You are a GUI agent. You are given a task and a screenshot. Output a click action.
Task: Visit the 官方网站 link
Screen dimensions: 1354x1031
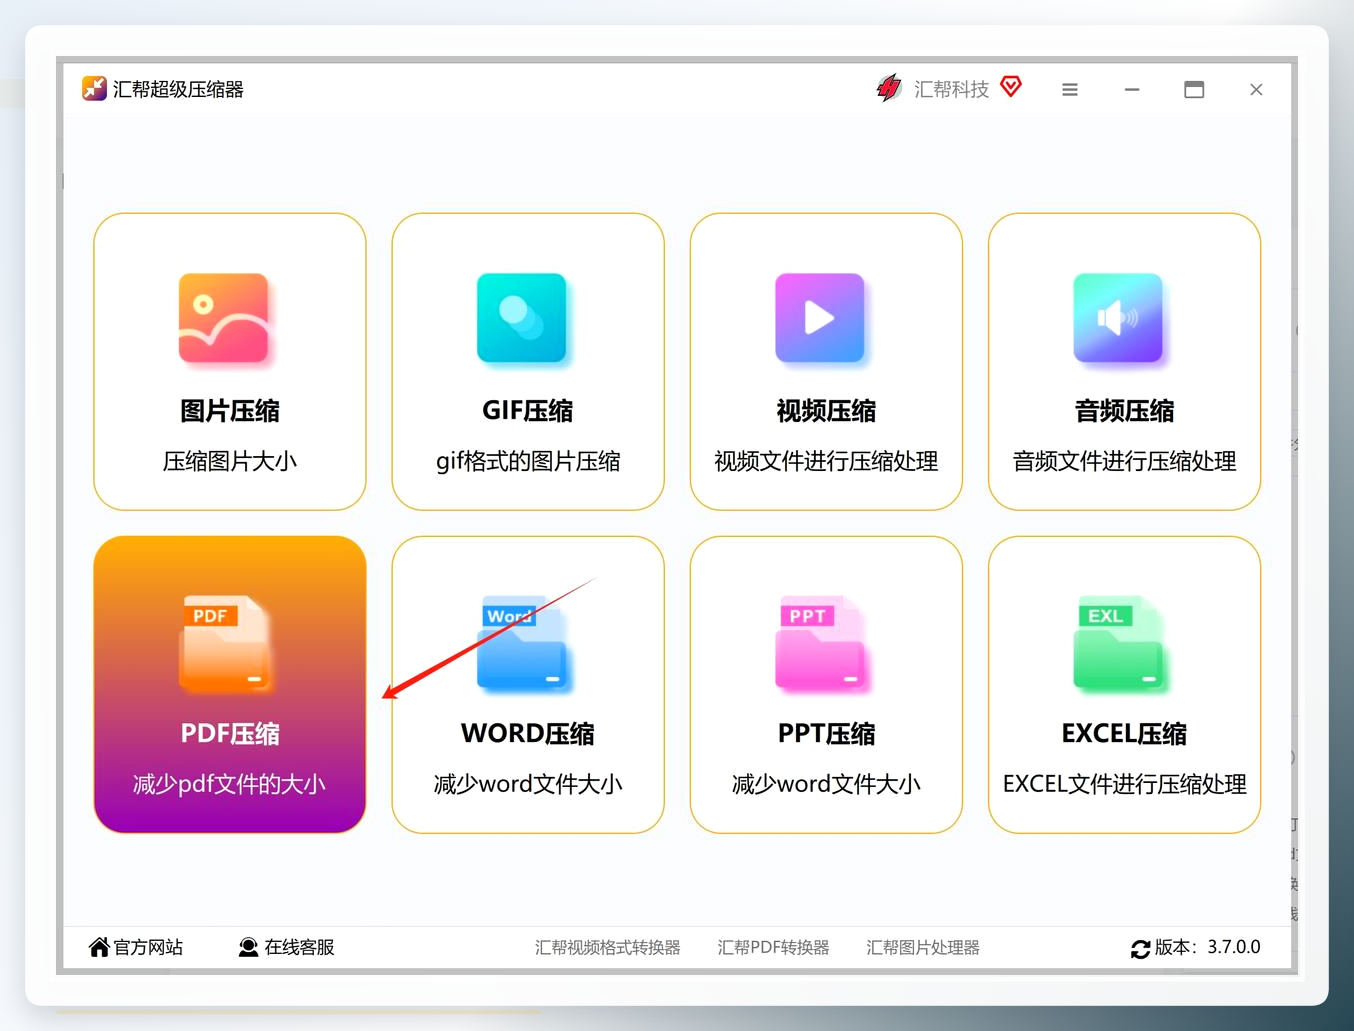[148, 947]
